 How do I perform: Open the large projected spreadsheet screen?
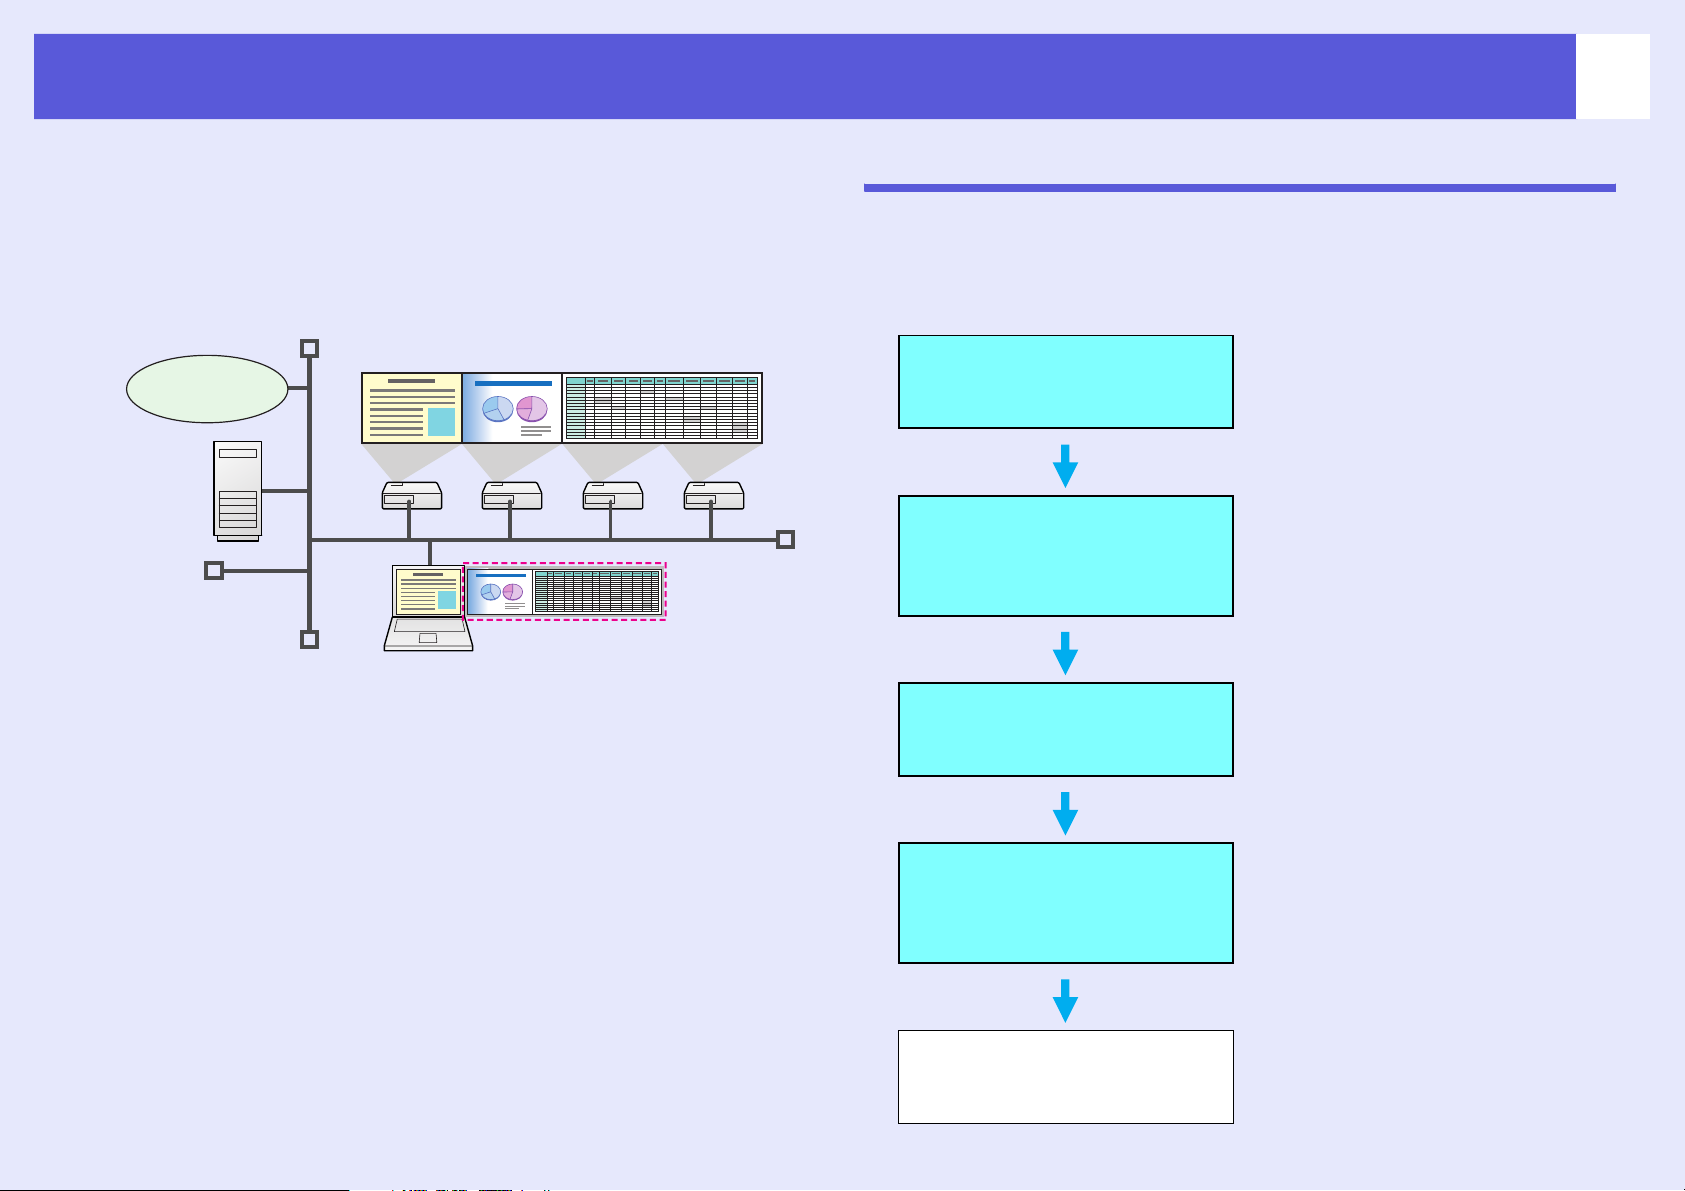point(662,408)
